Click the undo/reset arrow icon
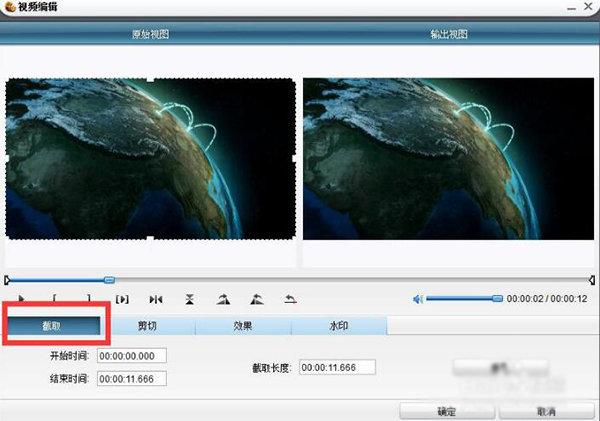The width and height of the screenshot is (600, 421). tap(290, 299)
